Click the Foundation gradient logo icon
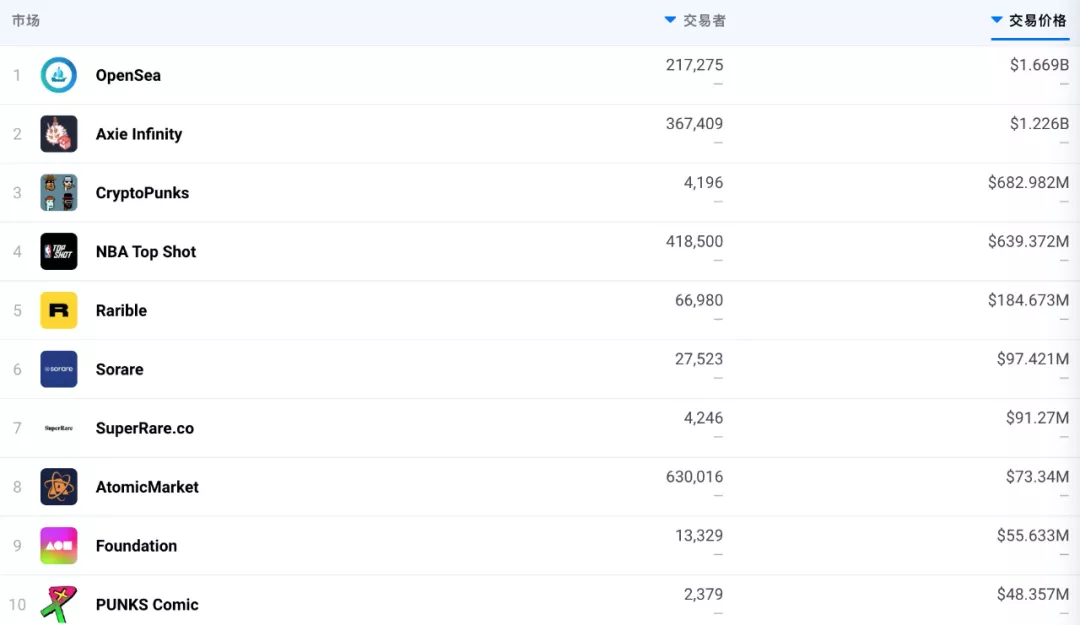The image size is (1080, 625). pyautogui.click(x=59, y=545)
